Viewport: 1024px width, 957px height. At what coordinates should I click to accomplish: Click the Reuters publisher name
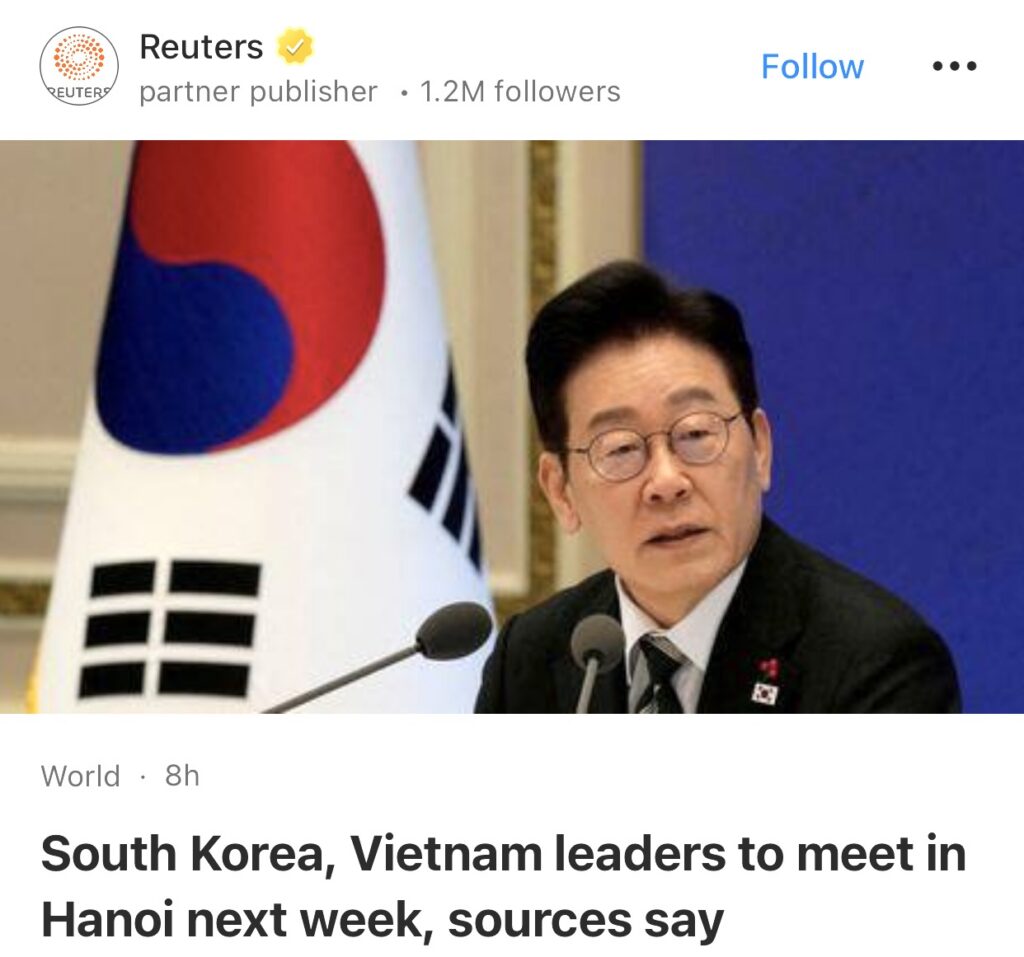point(201,47)
